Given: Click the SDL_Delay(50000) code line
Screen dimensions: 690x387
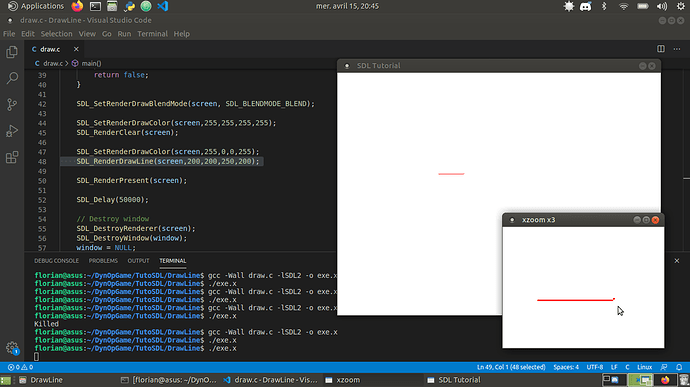Looking at the screenshot, I should point(113,199).
